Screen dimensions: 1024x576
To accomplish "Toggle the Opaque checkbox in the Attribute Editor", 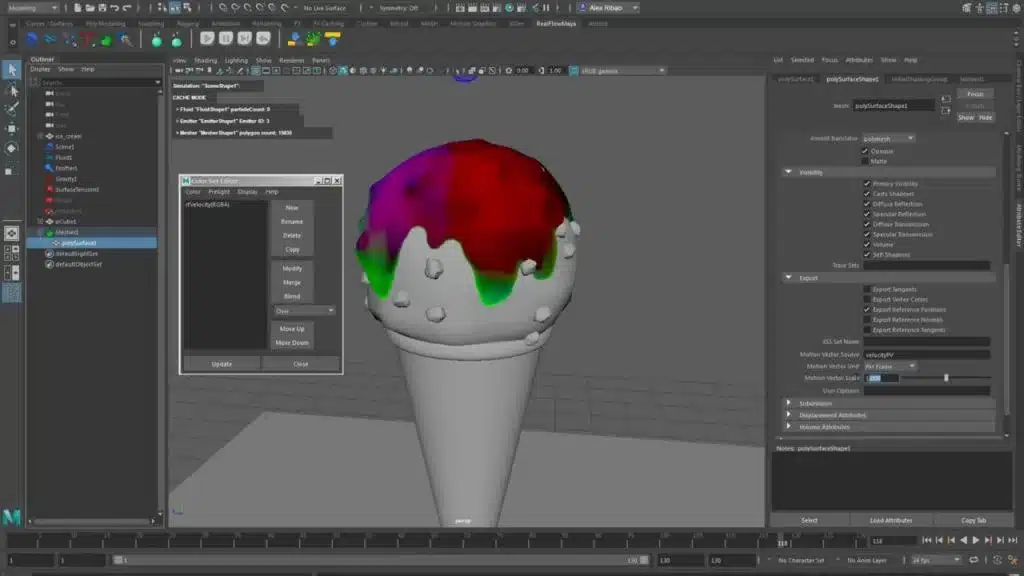I will coord(864,151).
